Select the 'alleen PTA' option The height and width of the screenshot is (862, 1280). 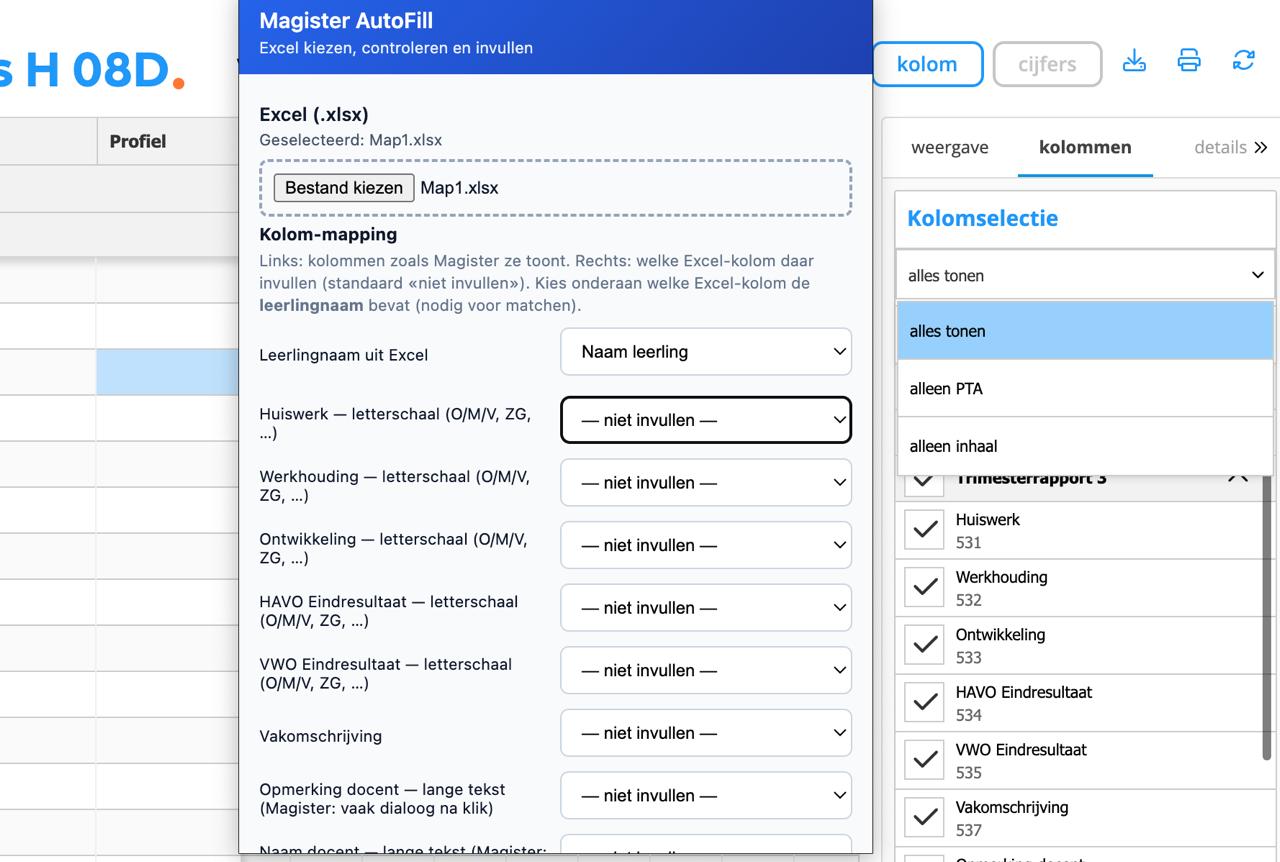(1085, 389)
